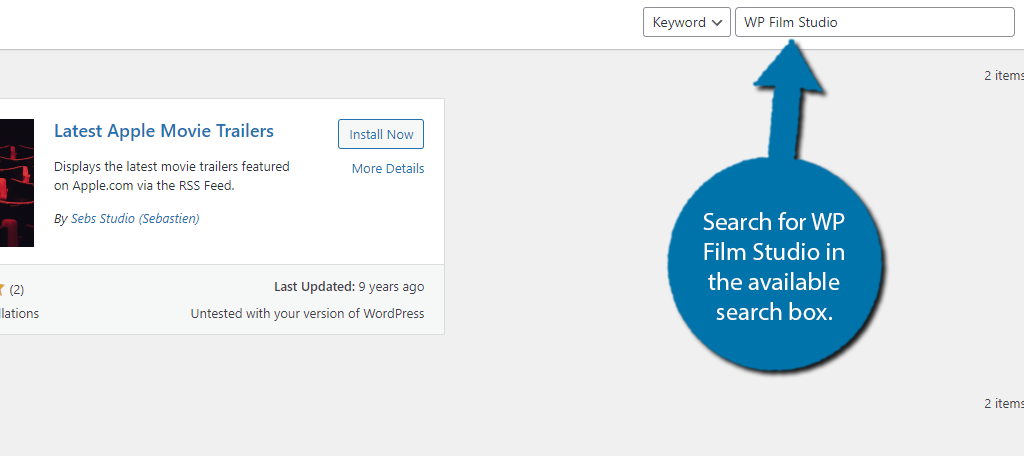Select the plugin description mentioning Apple.com RSS Feed
Screen dimensions: 1024x456
(172, 176)
